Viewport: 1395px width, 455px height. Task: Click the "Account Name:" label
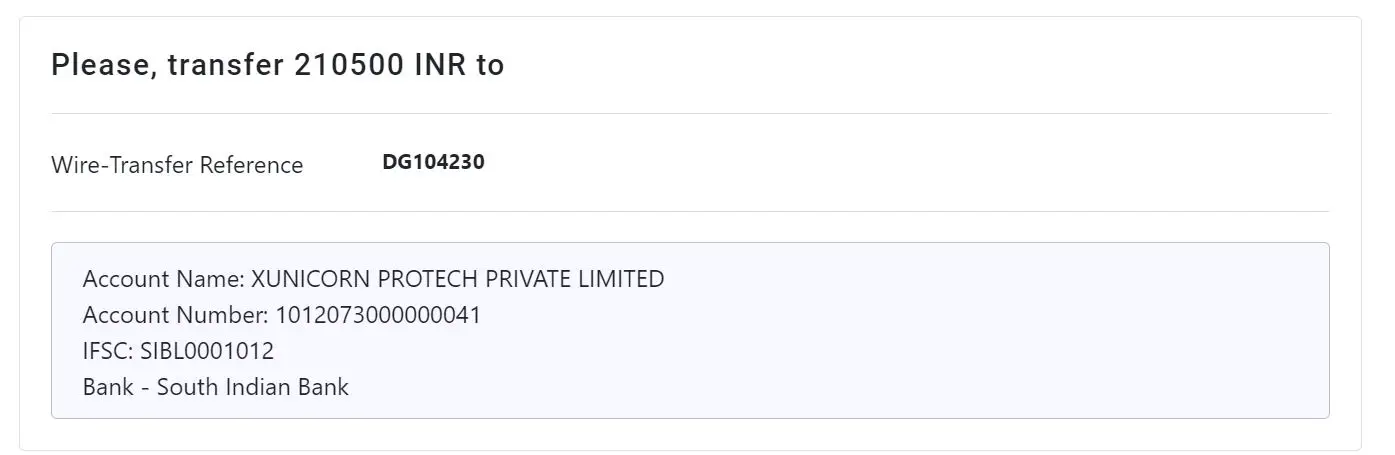163,279
